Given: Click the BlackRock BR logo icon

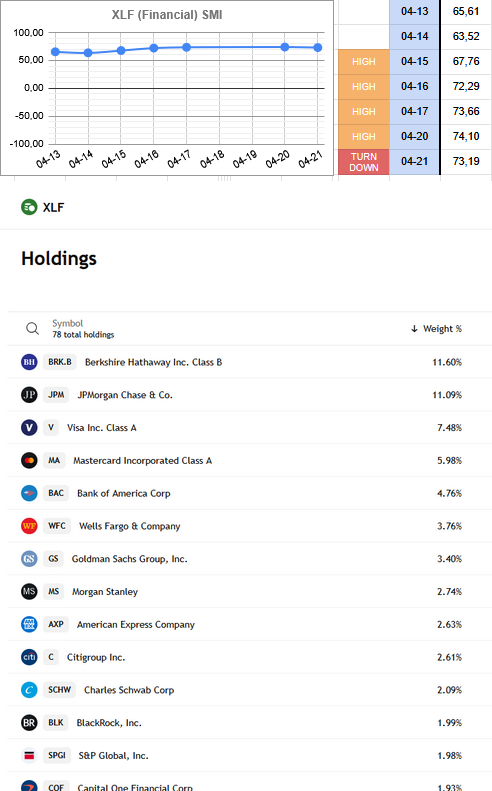Looking at the screenshot, I should pyautogui.click(x=29, y=722).
